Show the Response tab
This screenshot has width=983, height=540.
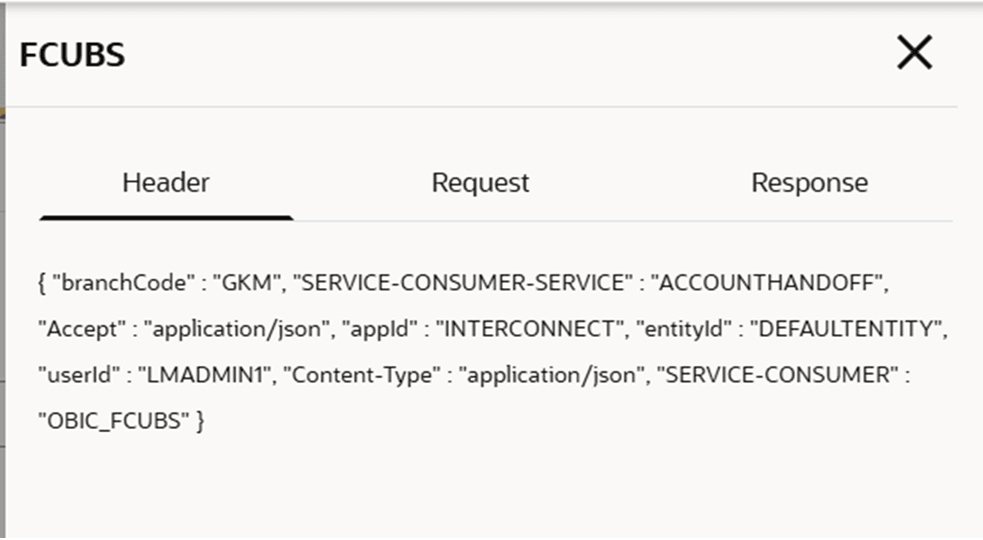[809, 183]
